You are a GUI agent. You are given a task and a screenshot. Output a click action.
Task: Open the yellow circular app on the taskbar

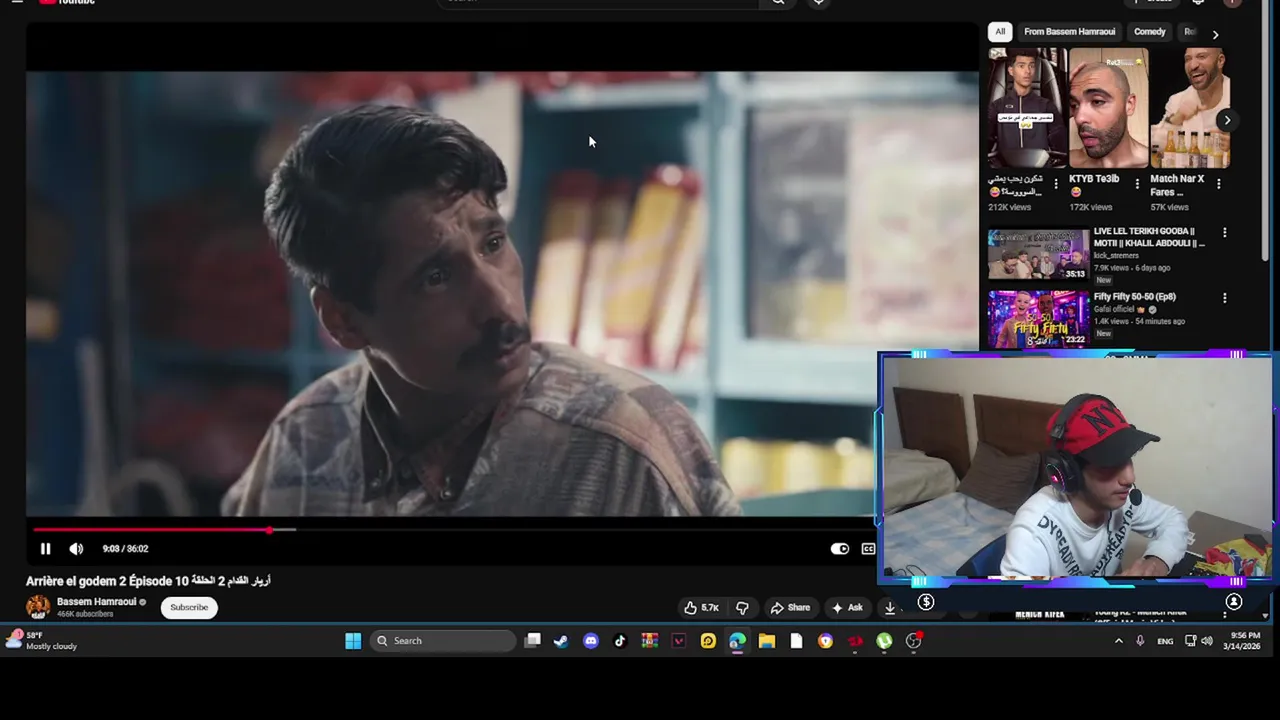(x=708, y=641)
